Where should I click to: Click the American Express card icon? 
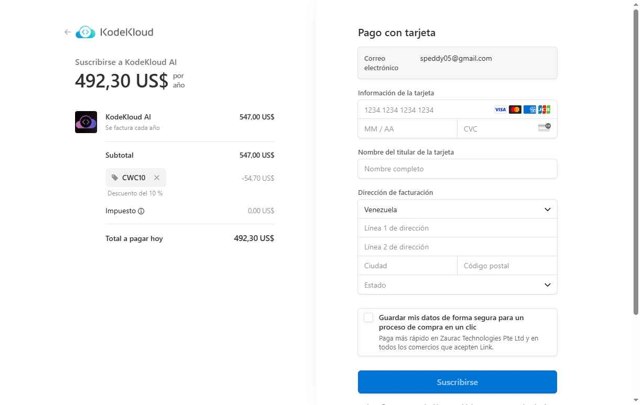pos(529,109)
